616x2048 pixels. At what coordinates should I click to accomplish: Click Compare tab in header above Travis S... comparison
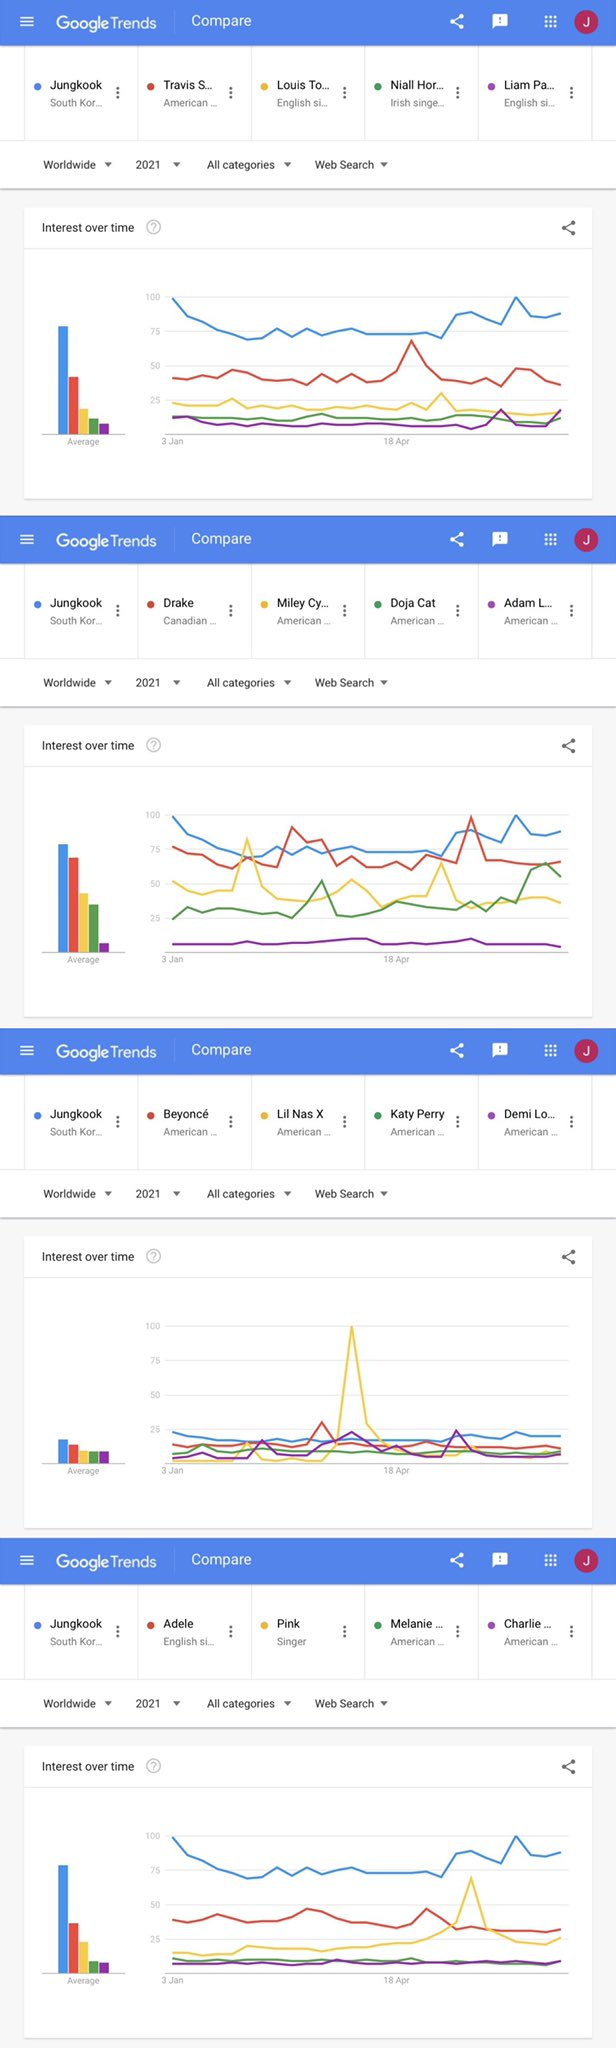[x=221, y=21]
